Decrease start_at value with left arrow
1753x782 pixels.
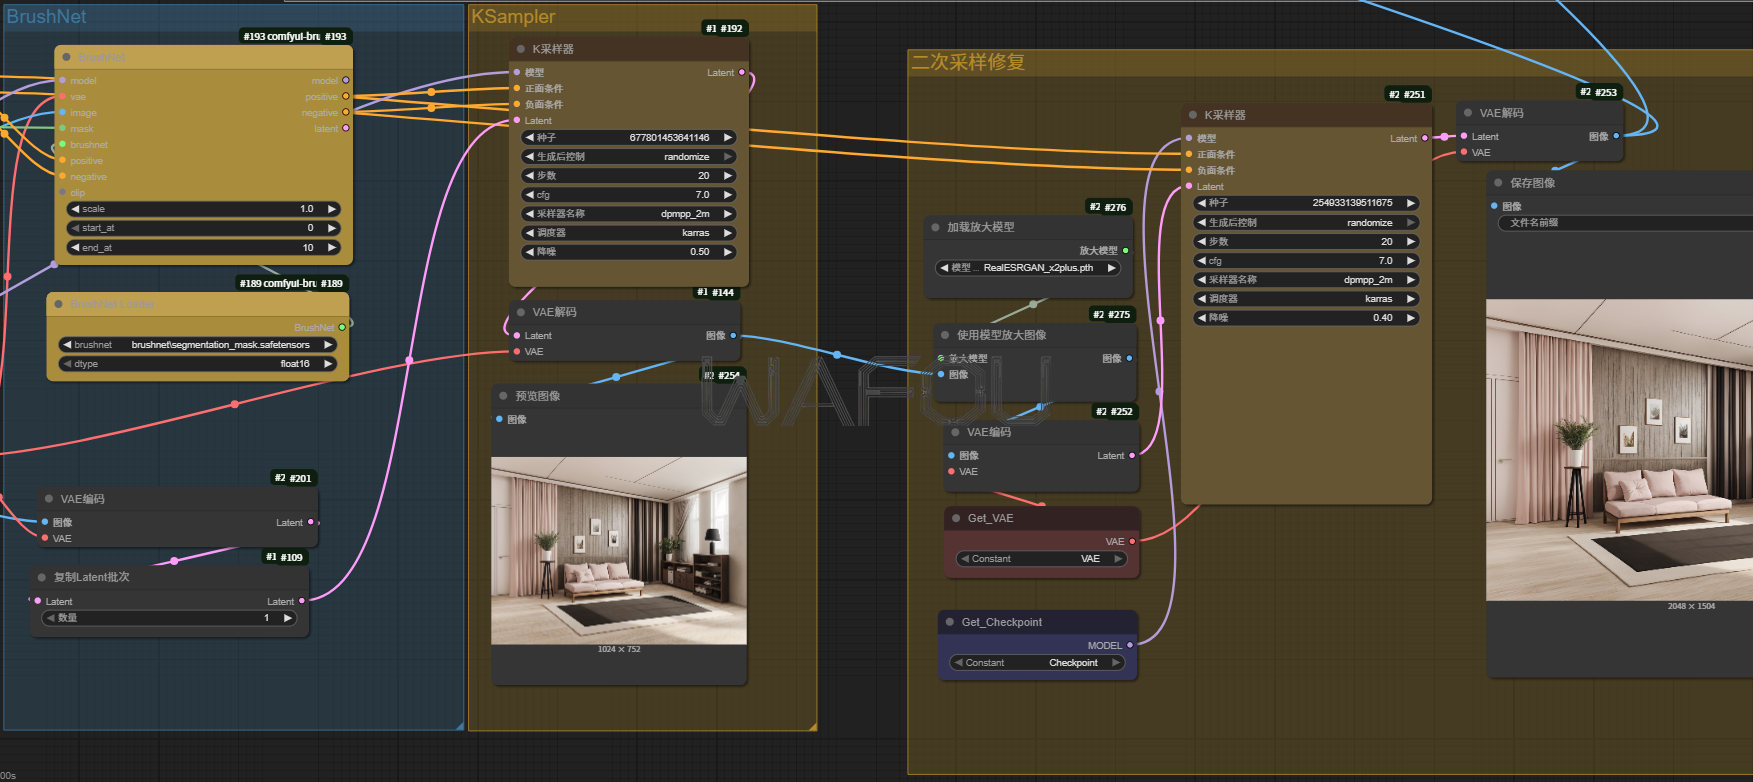[x=75, y=228]
